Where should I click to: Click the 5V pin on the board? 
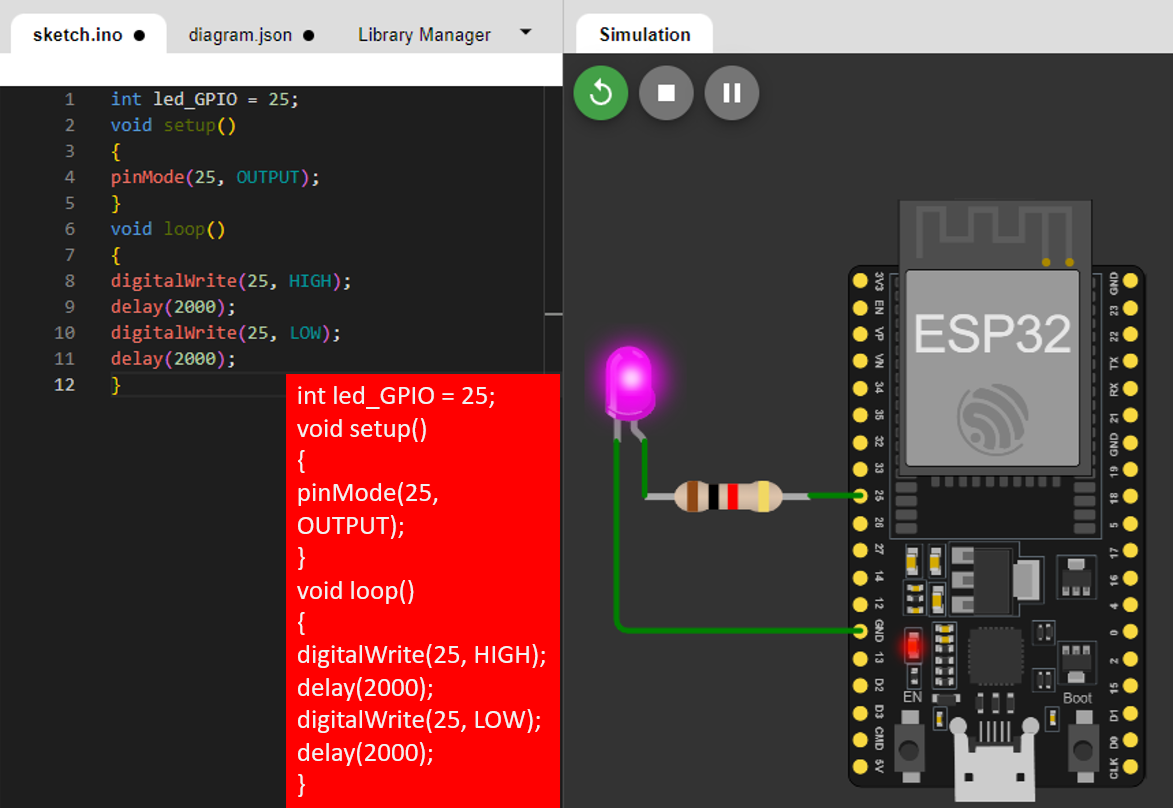coord(860,767)
